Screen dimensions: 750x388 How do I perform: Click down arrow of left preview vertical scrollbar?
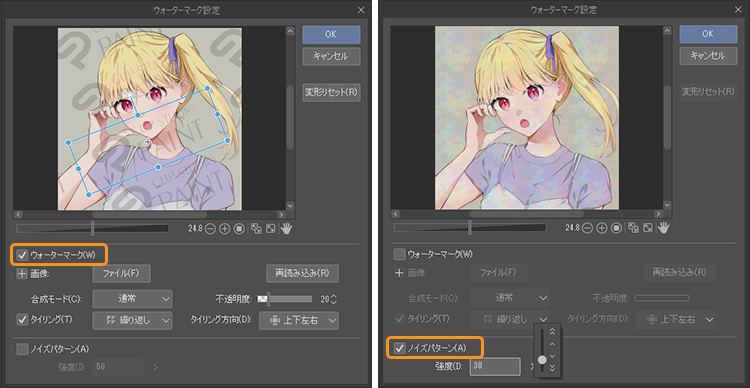coord(290,205)
